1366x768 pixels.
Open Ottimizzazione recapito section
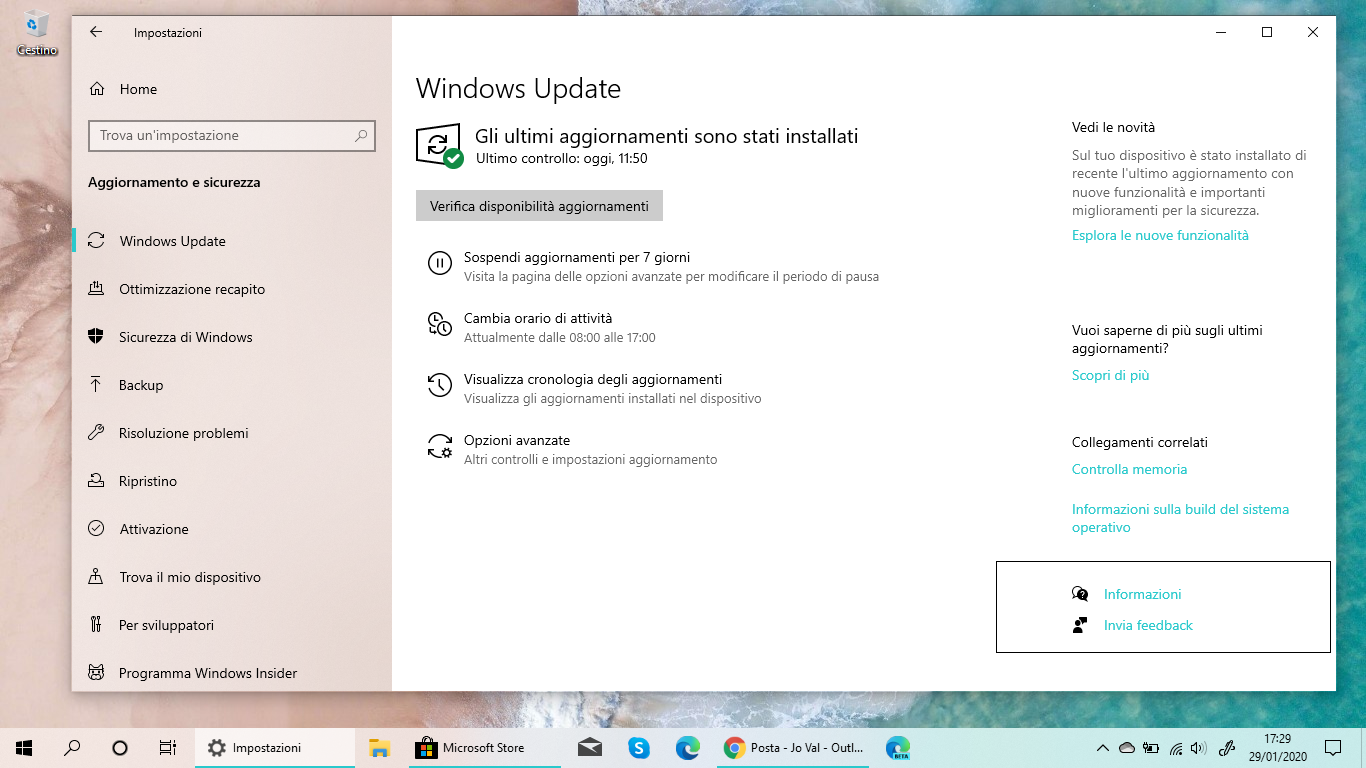coord(192,289)
